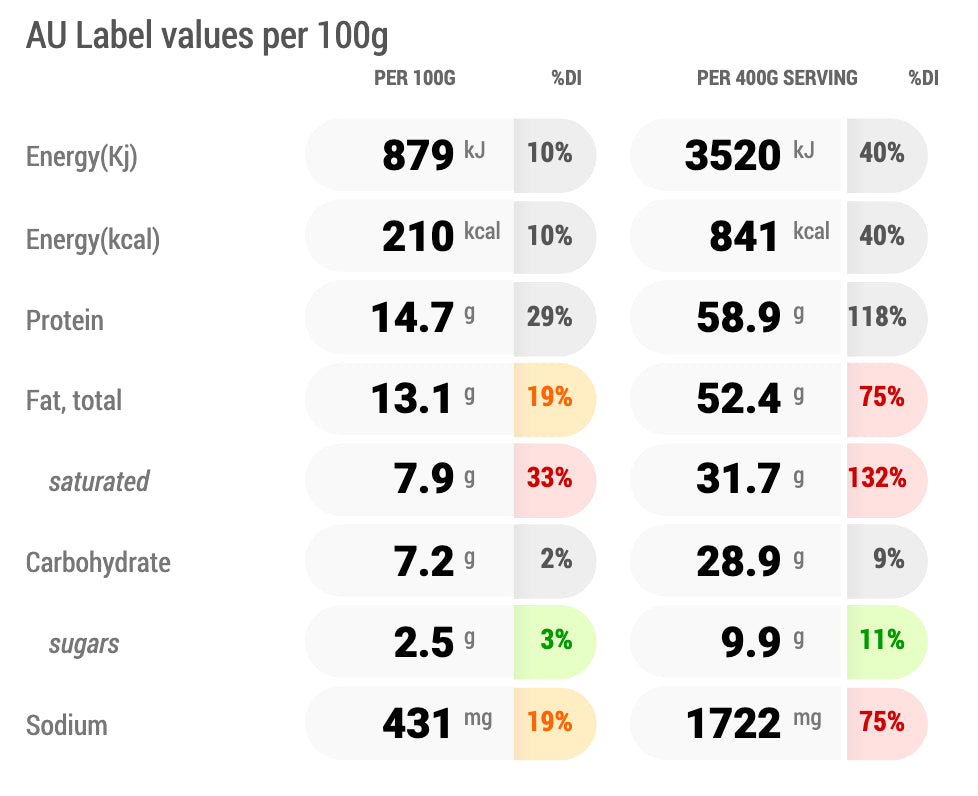Click the red 33% saturated fat badge
This screenshot has width=978, height=796.
(x=550, y=479)
